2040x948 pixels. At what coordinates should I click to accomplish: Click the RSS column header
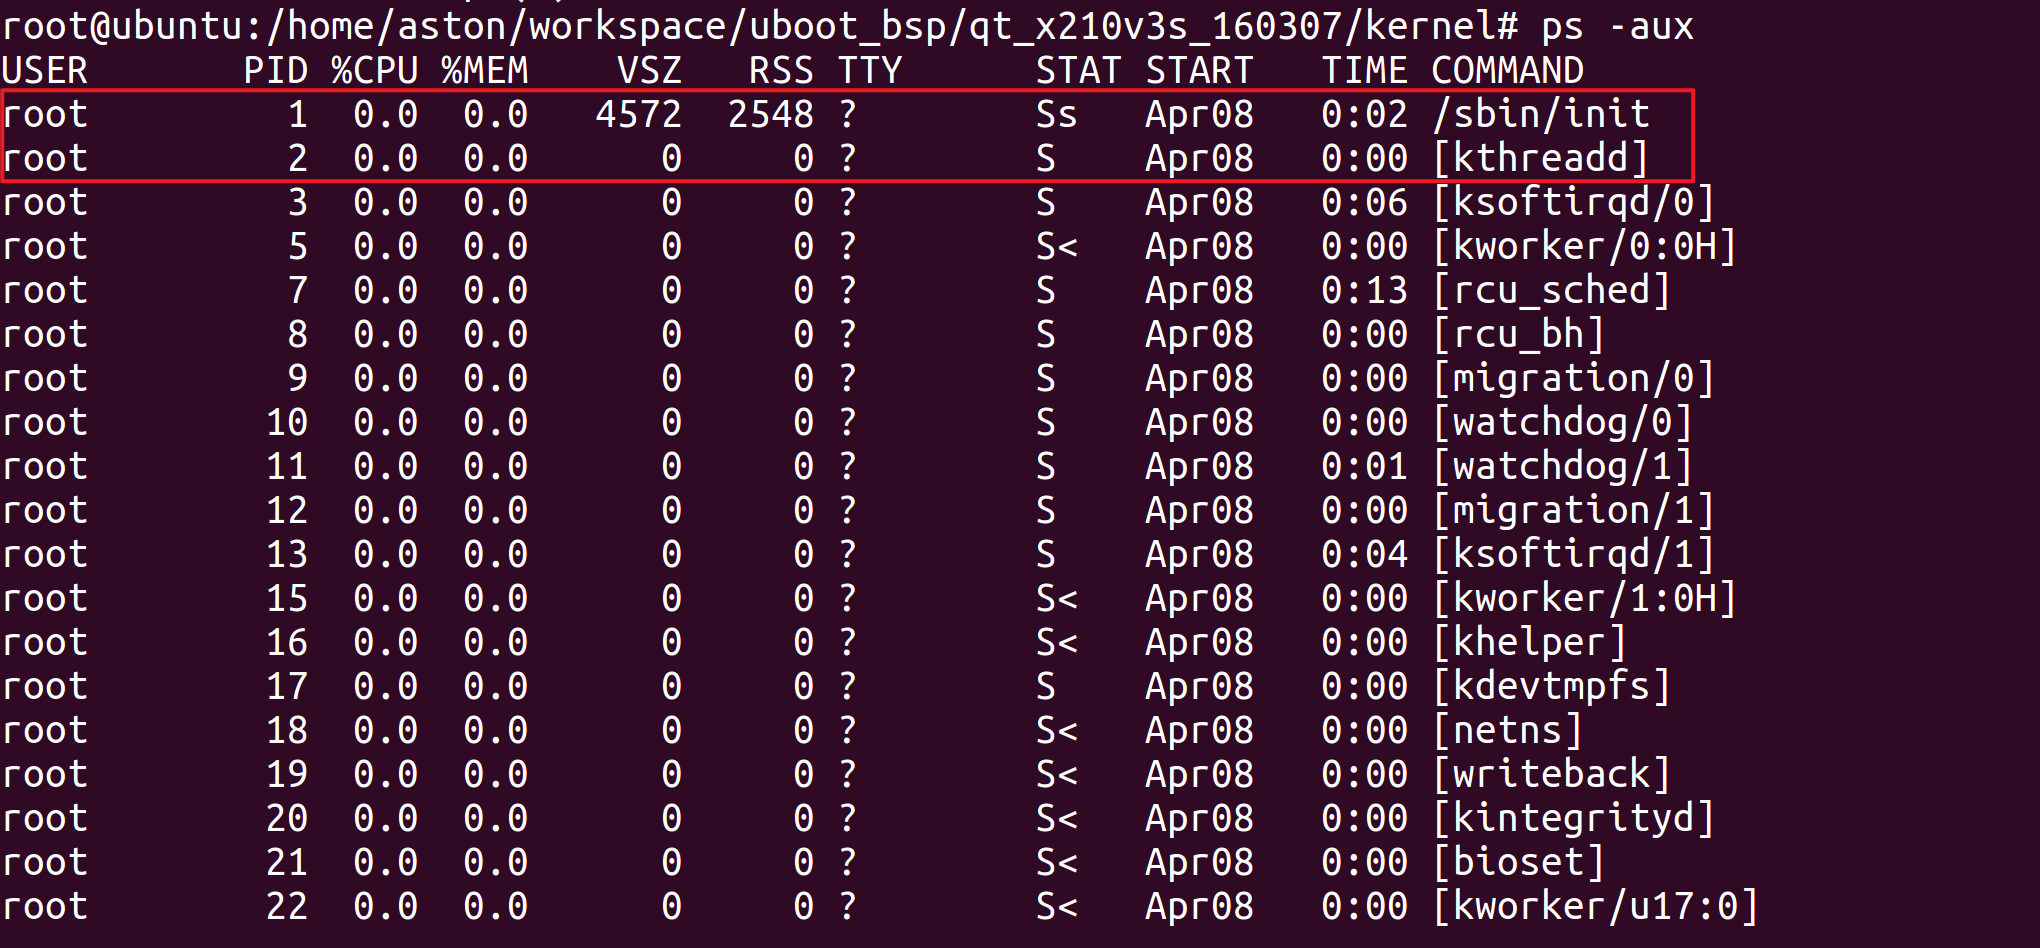(782, 70)
